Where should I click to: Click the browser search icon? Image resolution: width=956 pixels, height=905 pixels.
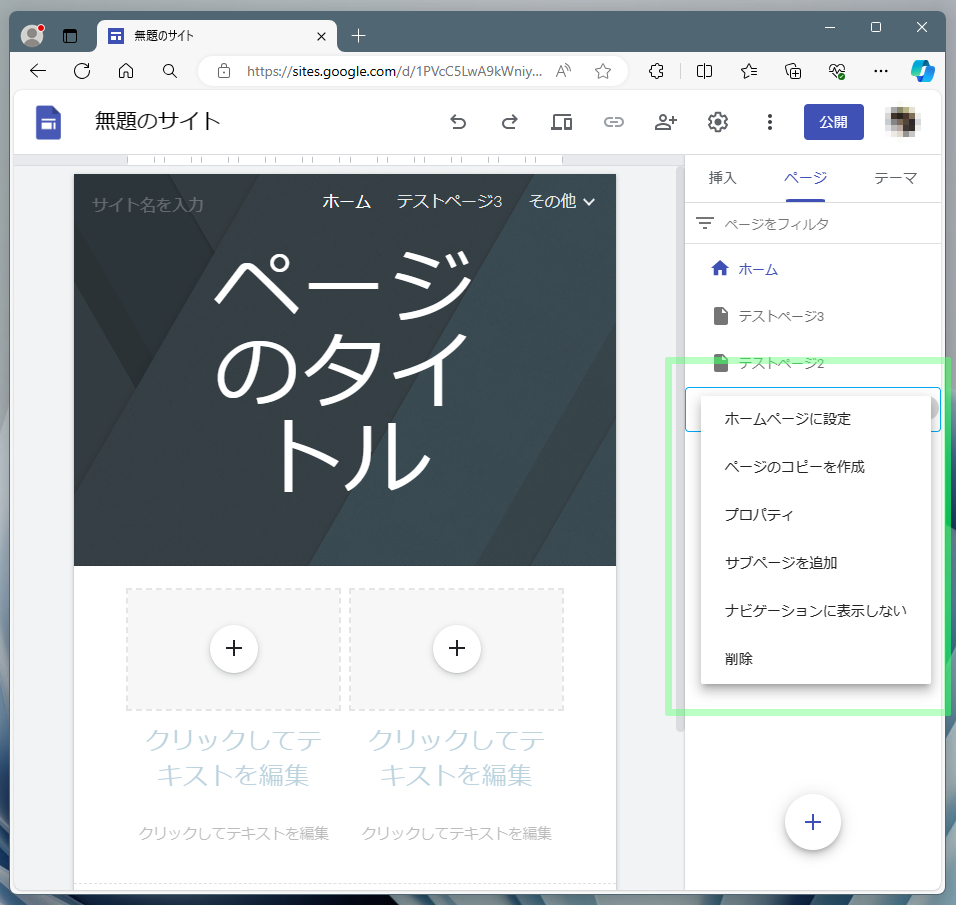(169, 71)
